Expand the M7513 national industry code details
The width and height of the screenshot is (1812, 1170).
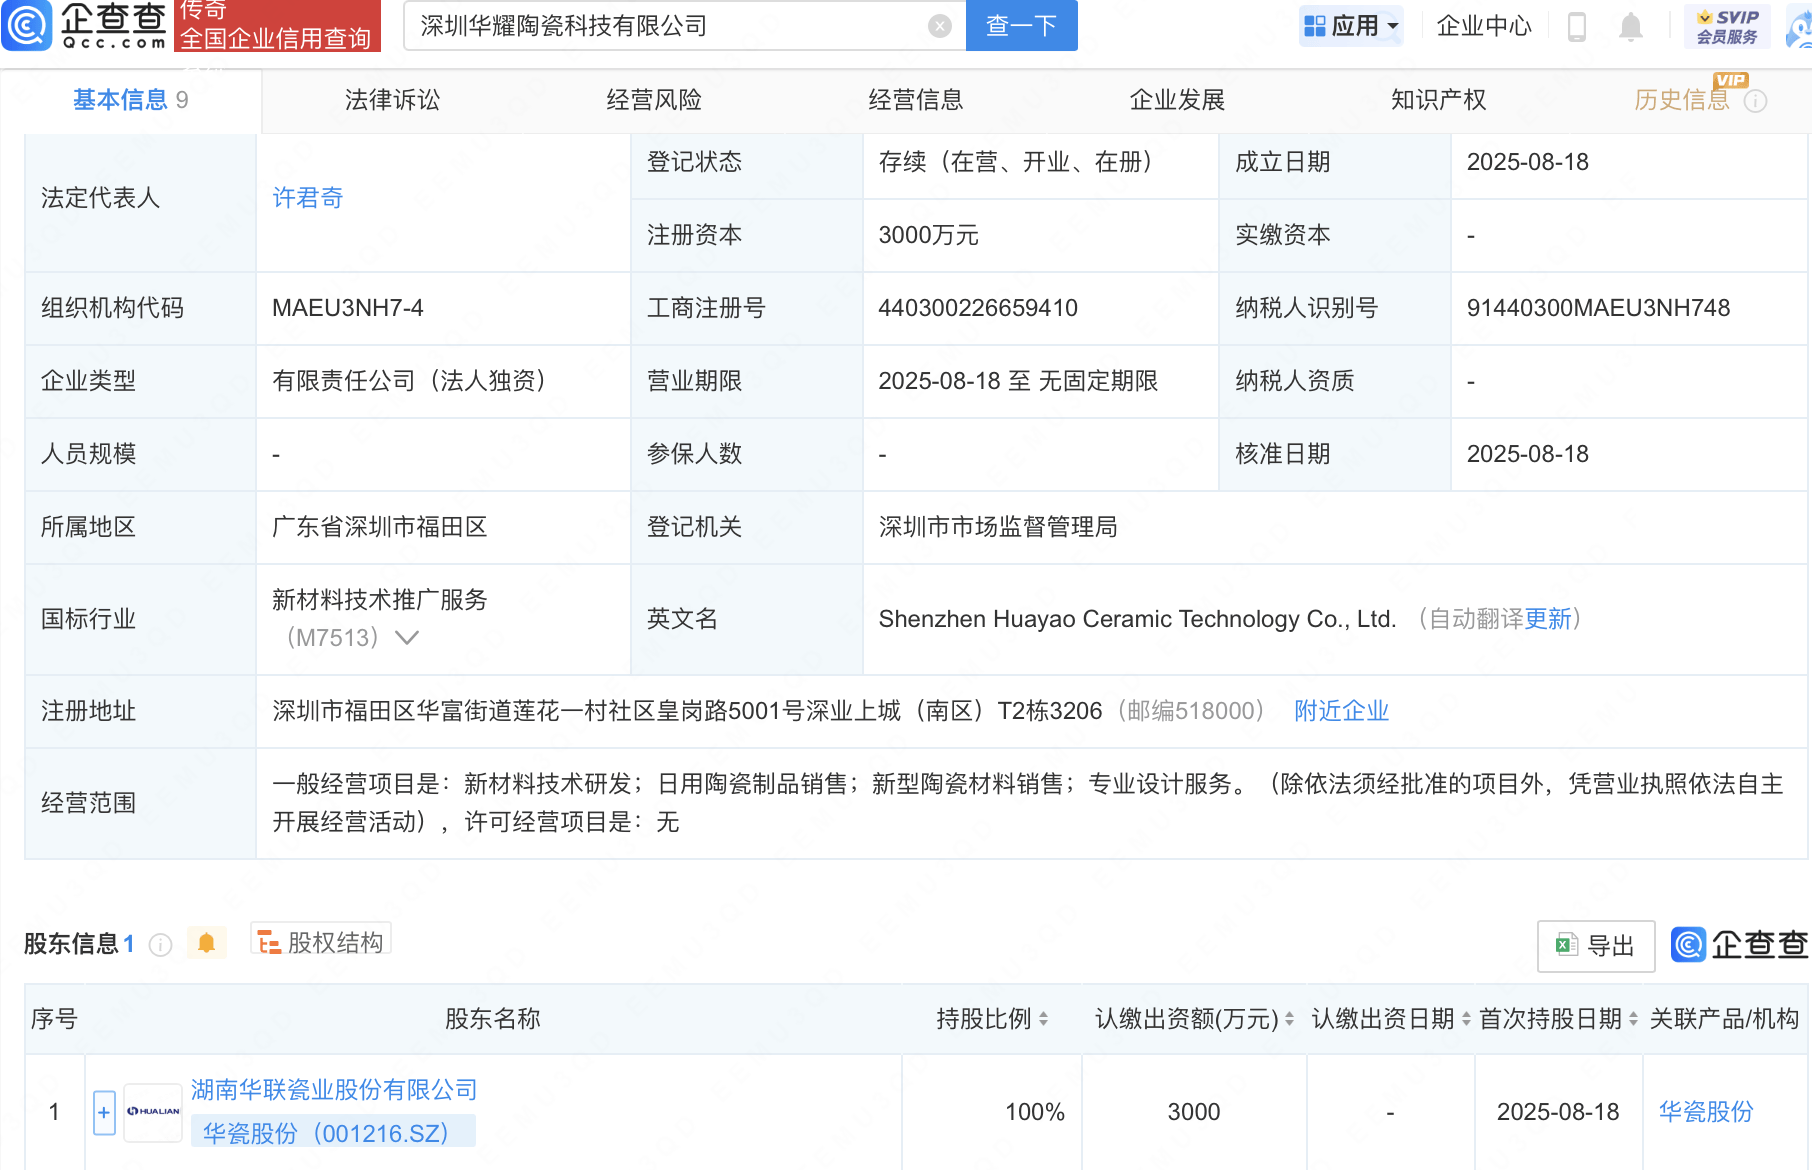click(406, 637)
